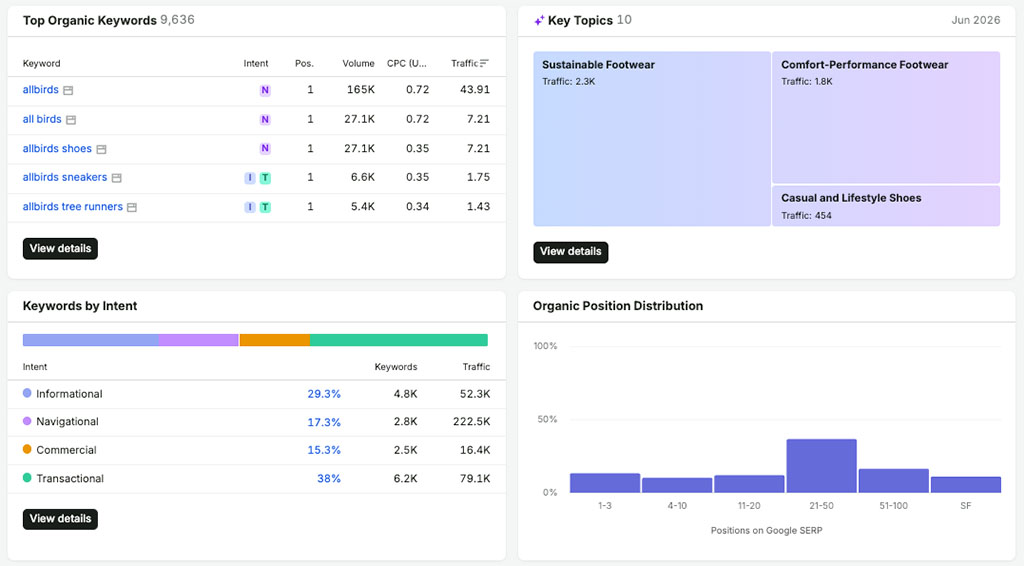Image resolution: width=1024 pixels, height=566 pixels.
Task: Open SERP icon next to allbirds keyword
Action: point(68,91)
